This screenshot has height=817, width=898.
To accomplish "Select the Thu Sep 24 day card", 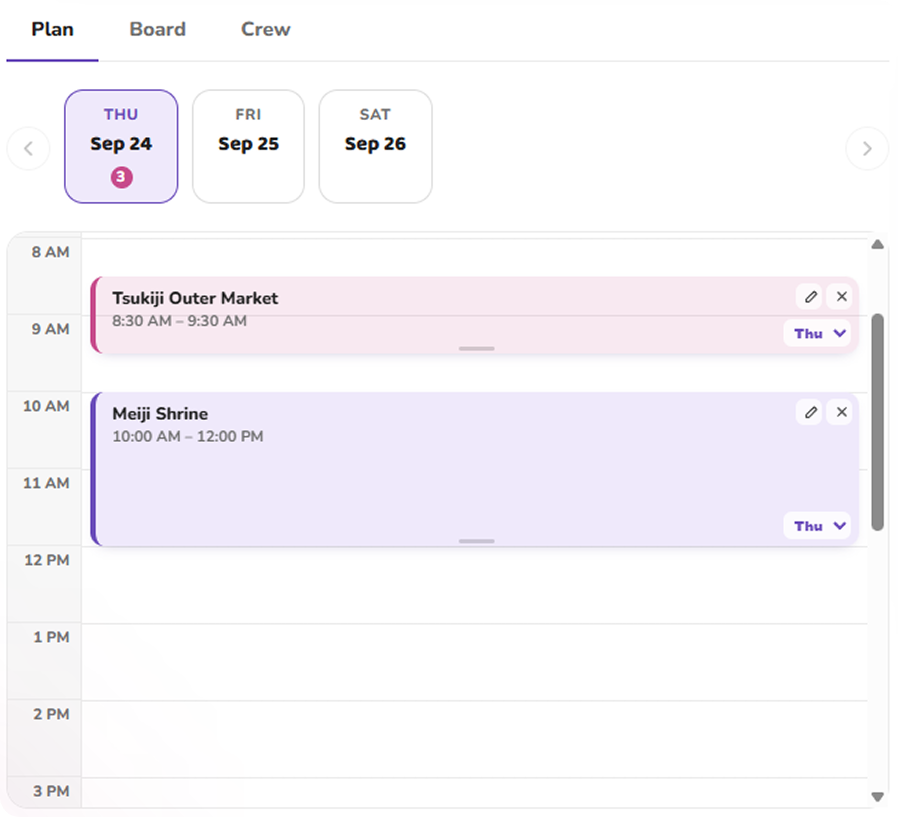I will 121,147.
